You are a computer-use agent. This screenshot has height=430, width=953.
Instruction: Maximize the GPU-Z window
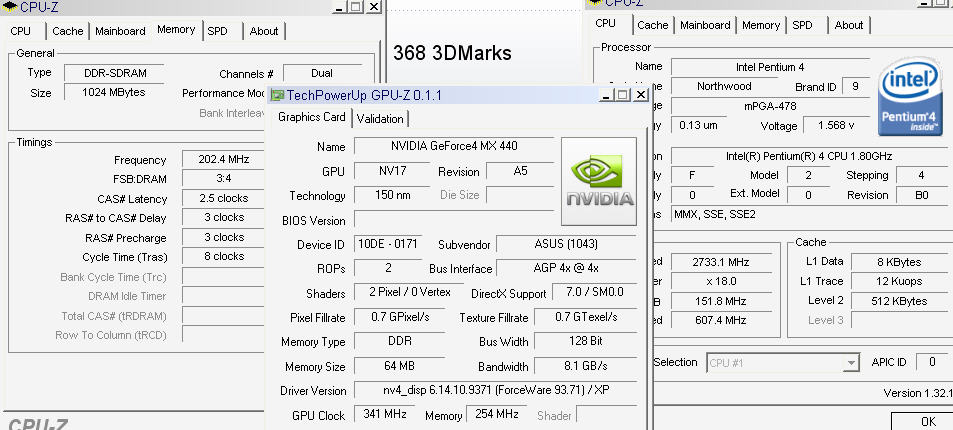point(623,95)
